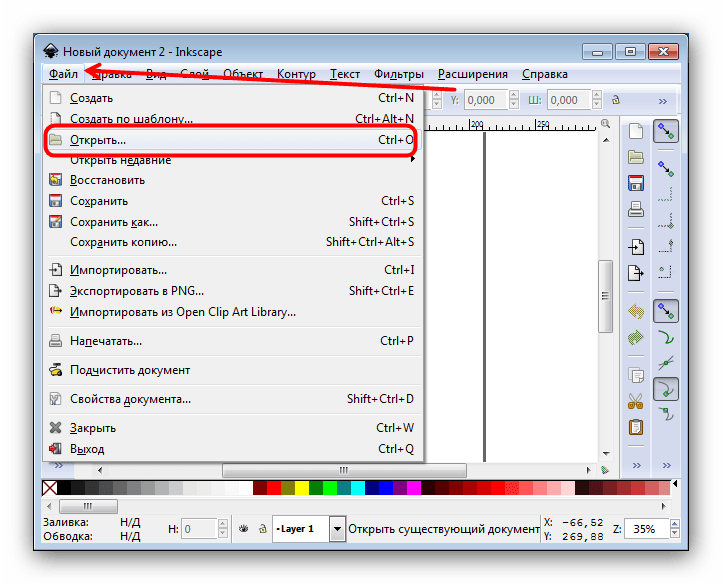Choose Напечатать... from File menu
This screenshot has height=584, width=722.
tap(232, 341)
